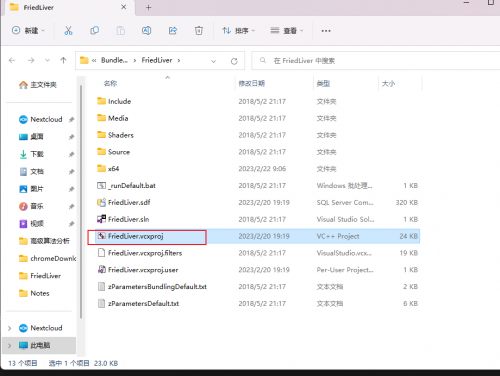Select the FriedLiver window tab

point(69,8)
